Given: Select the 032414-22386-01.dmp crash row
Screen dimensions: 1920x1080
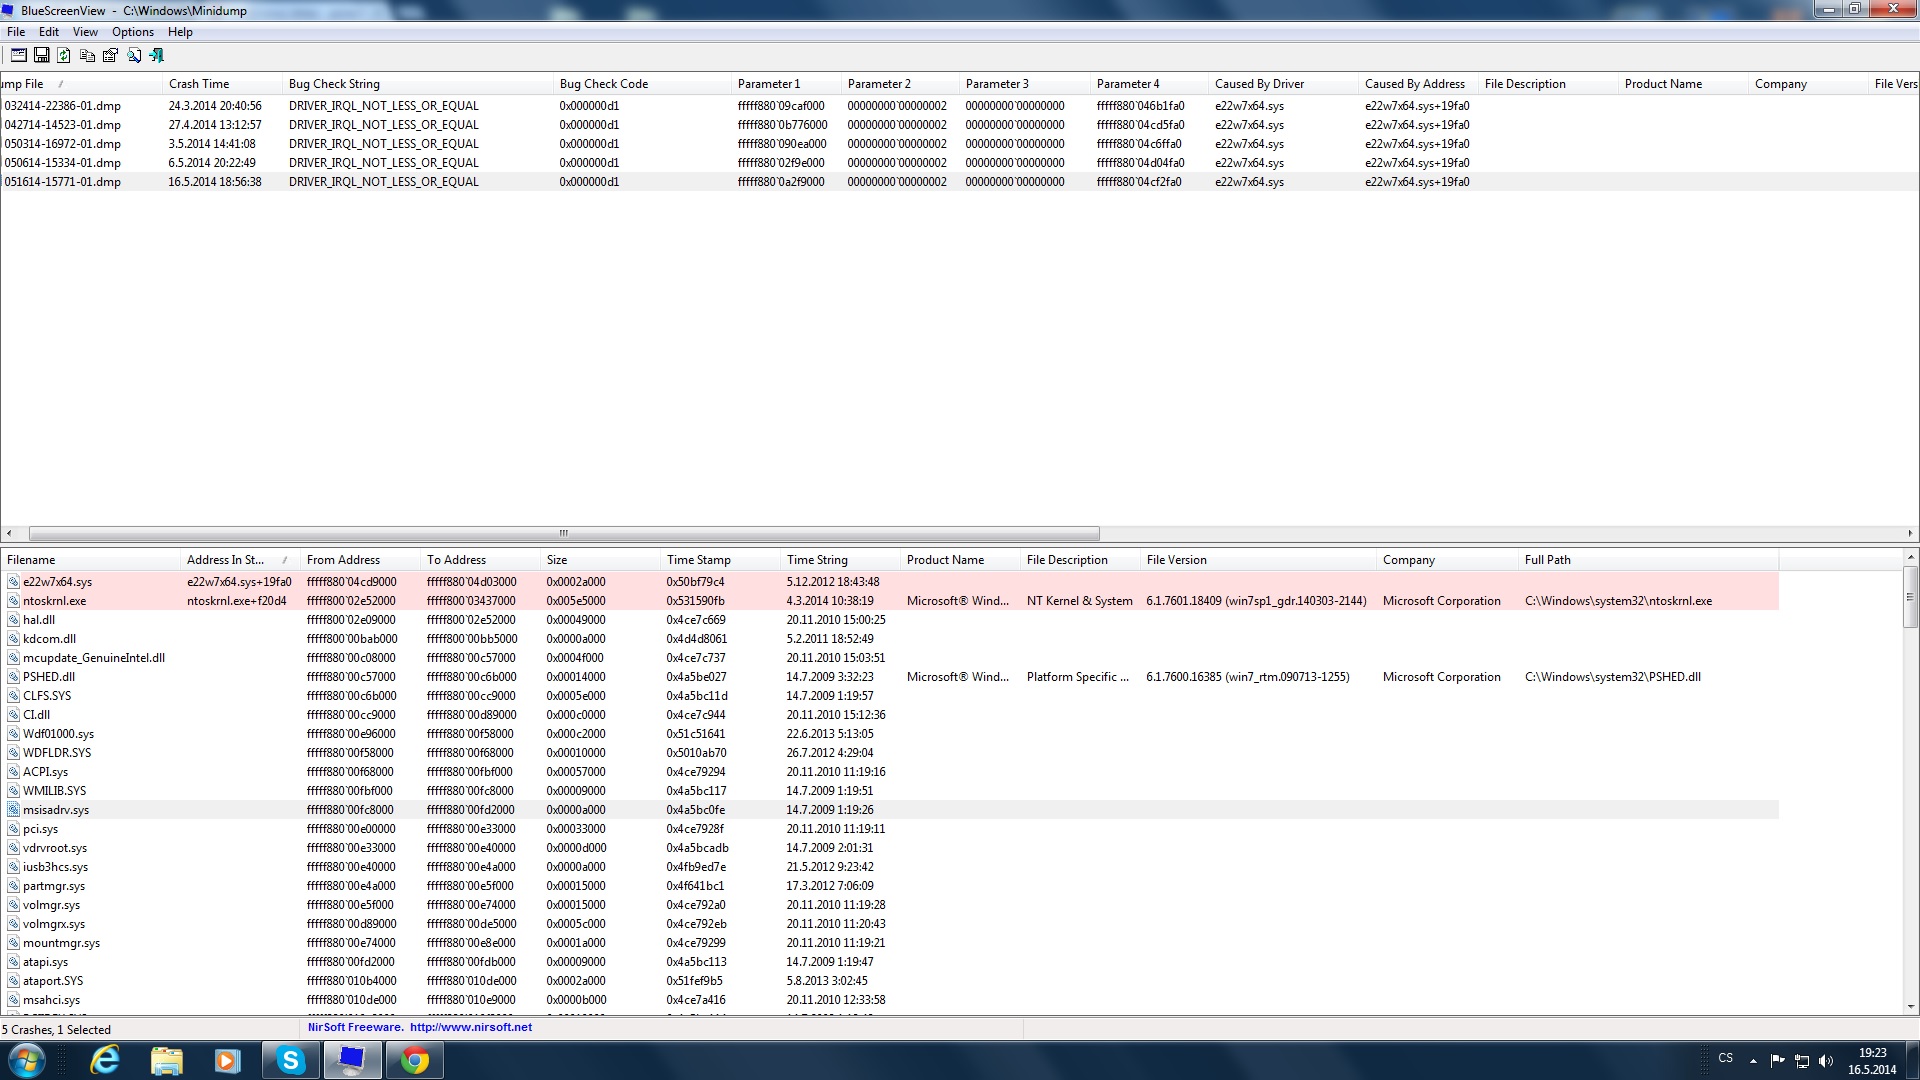Looking at the screenshot, I should [63, 106].
